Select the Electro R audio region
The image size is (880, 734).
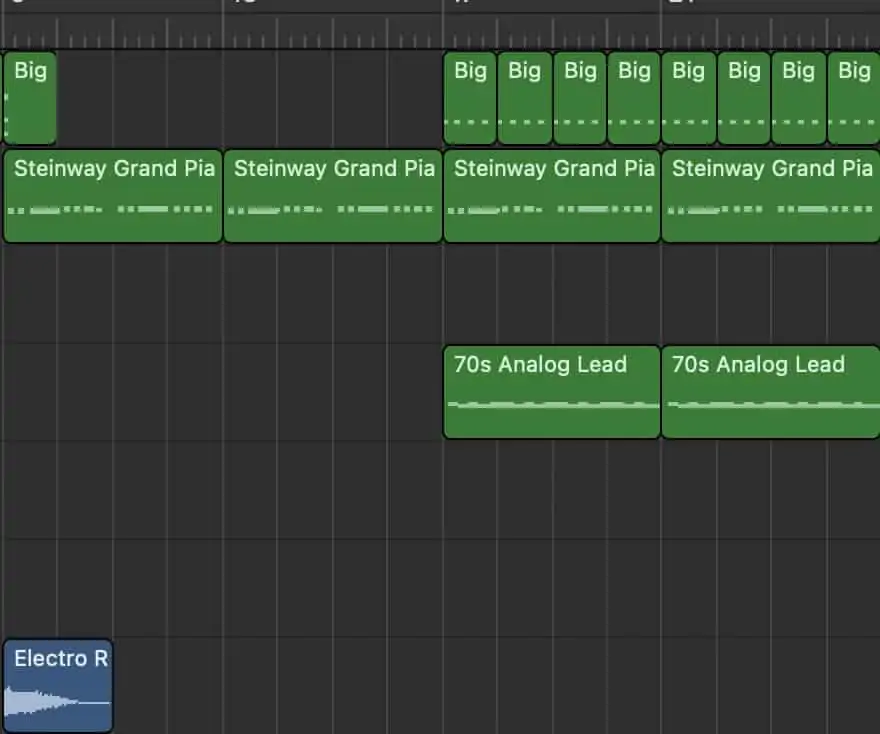coord(58,685)
